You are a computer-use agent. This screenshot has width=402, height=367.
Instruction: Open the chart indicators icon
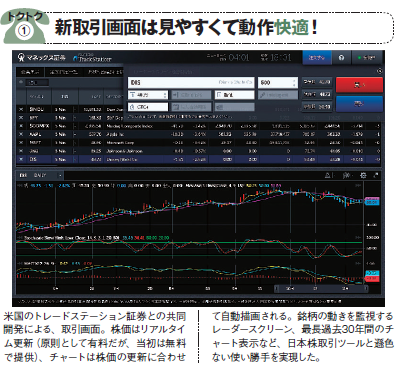point(347,175)
